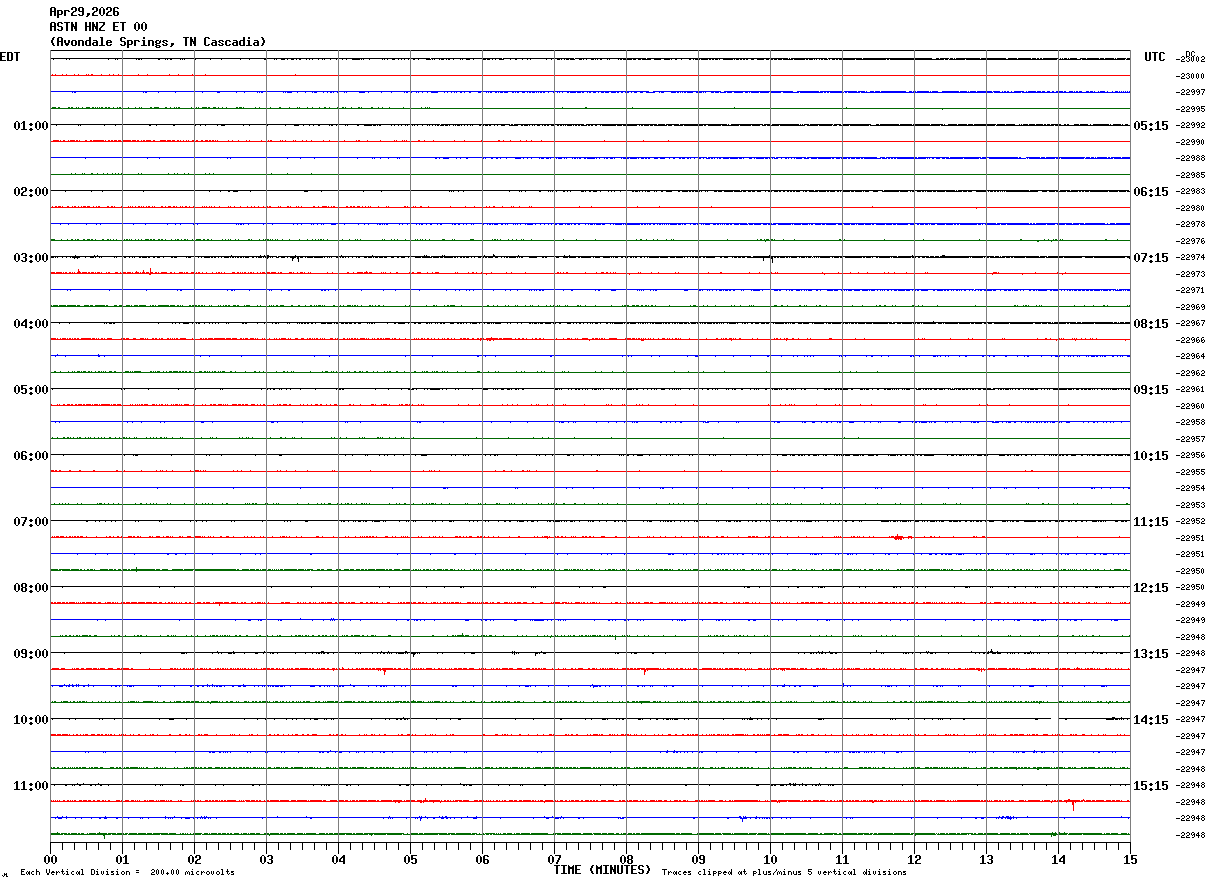Click minute 06 on the time axis
The height and width of the screenshot is (886, 1210).
tap(482, 859)
